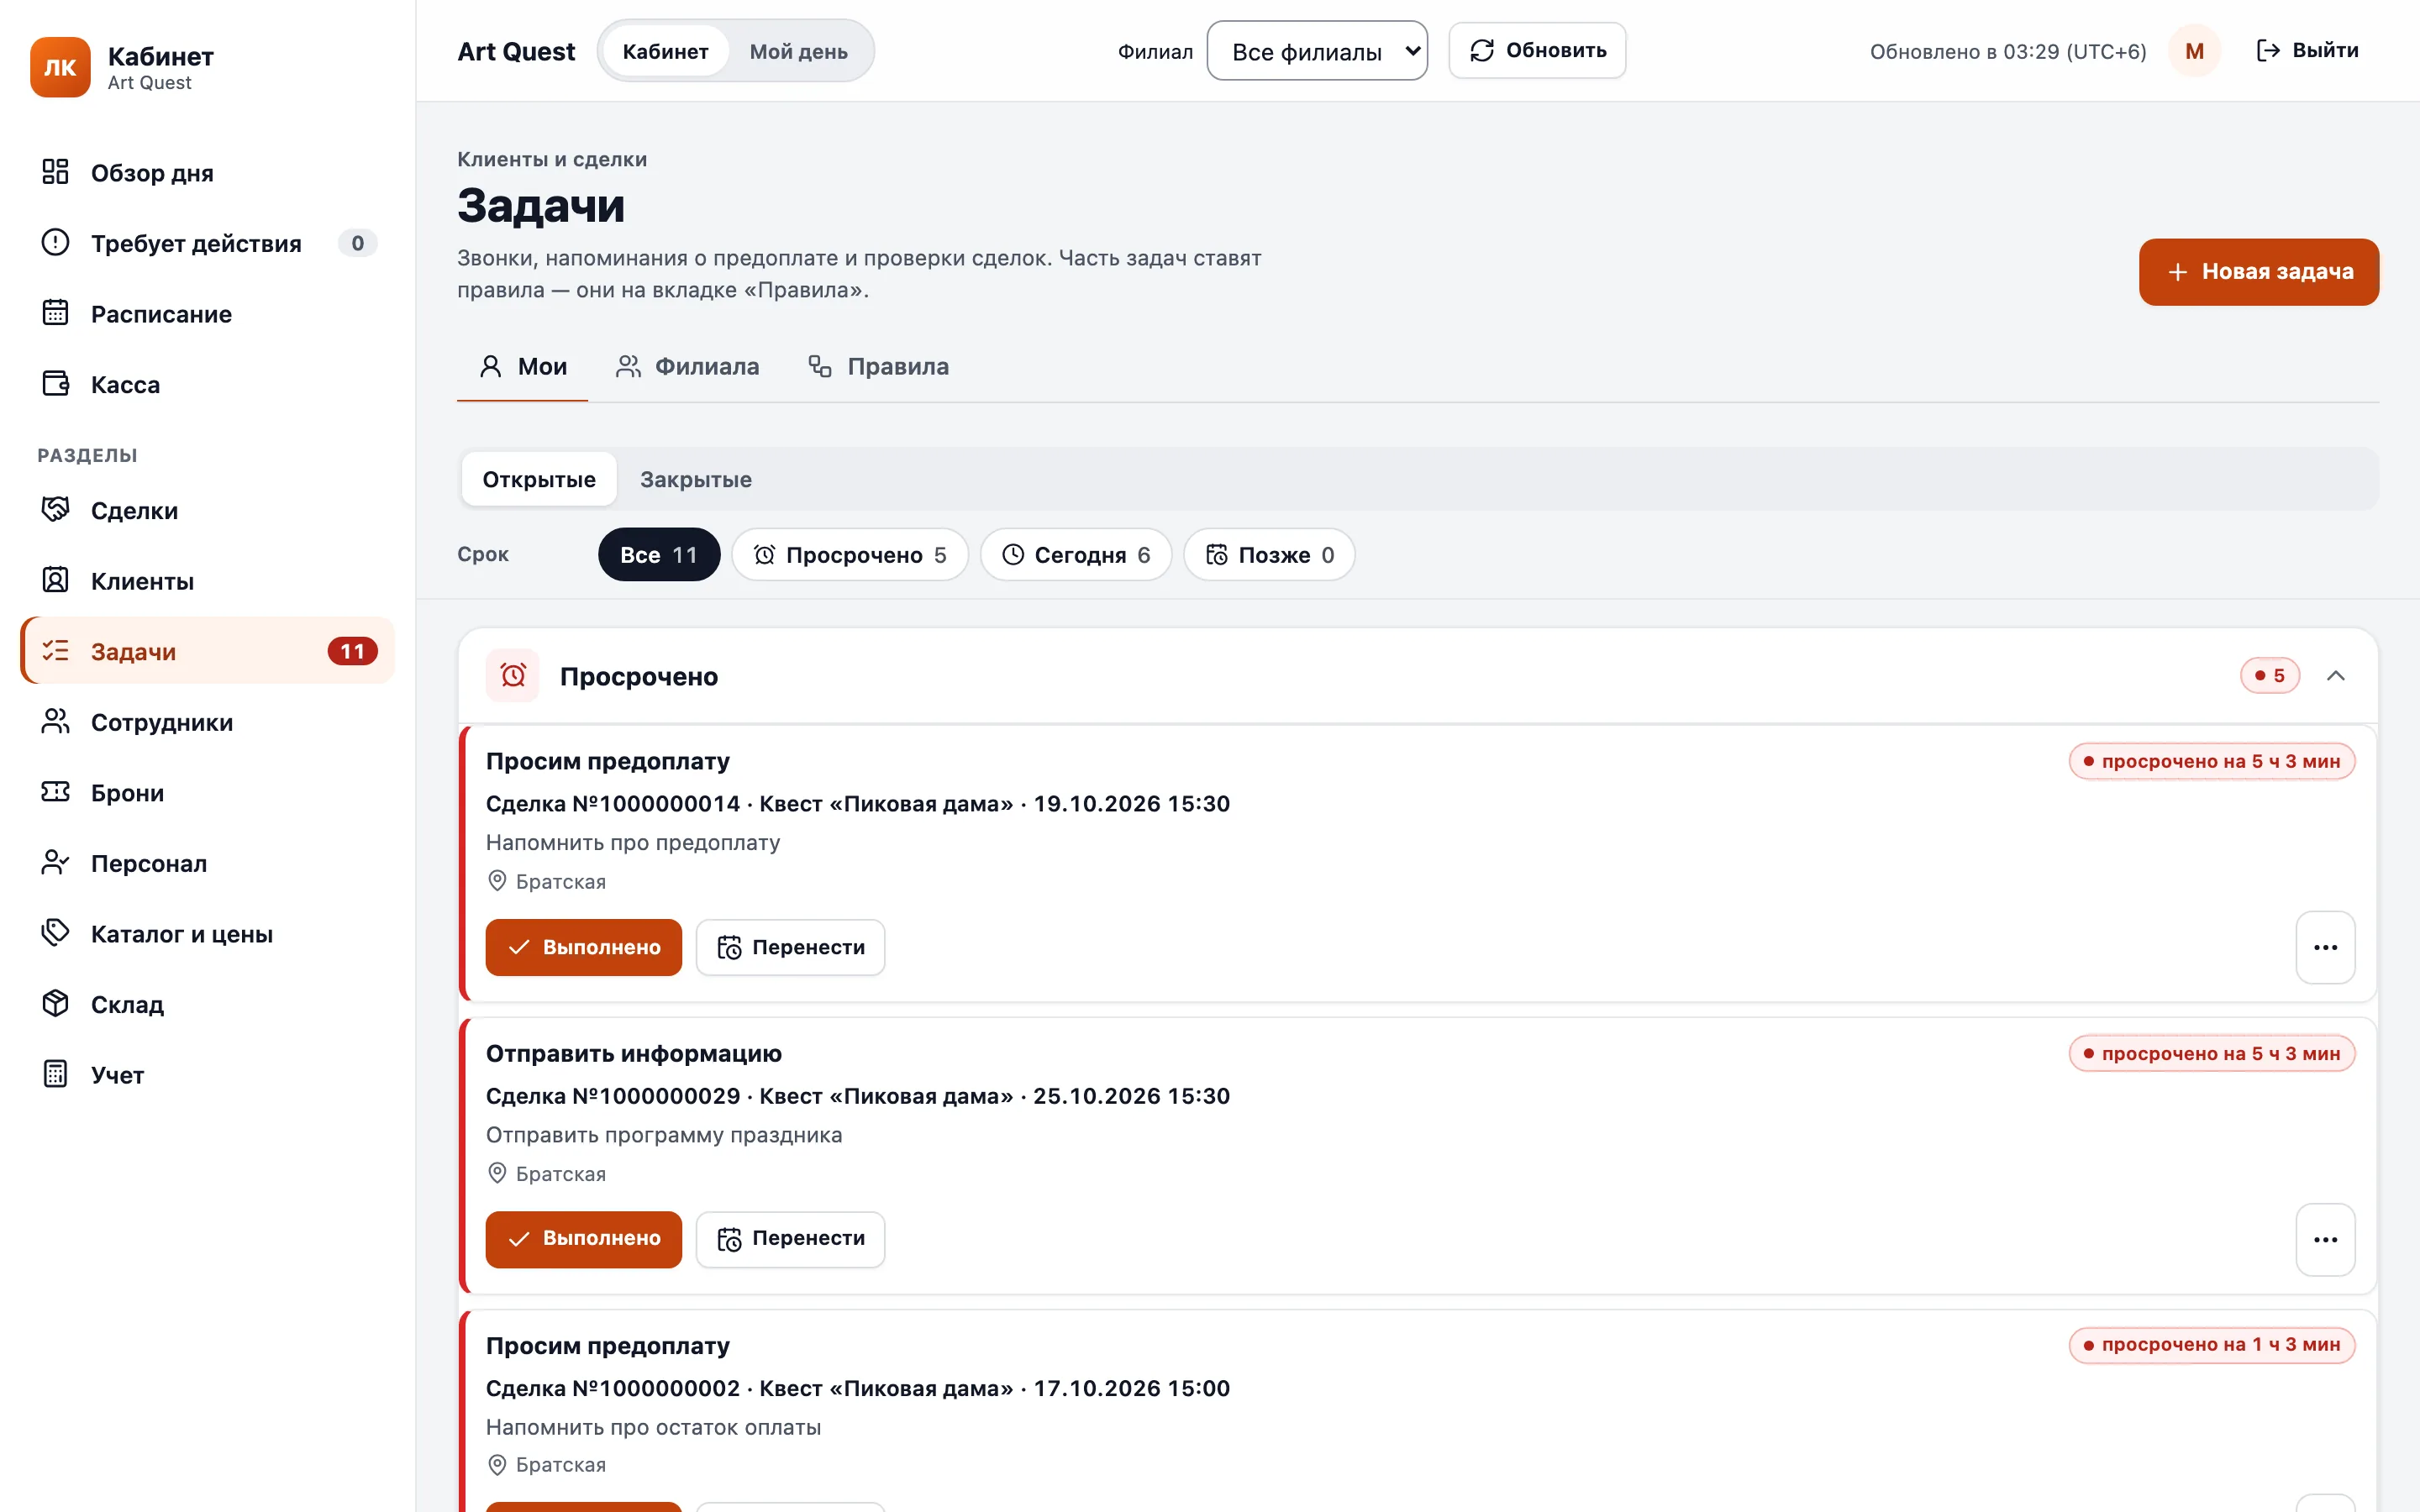Viewport: 2420px width, 1512px height.
Task: Click the ЛК orange logo
Action: click(60, 67)
